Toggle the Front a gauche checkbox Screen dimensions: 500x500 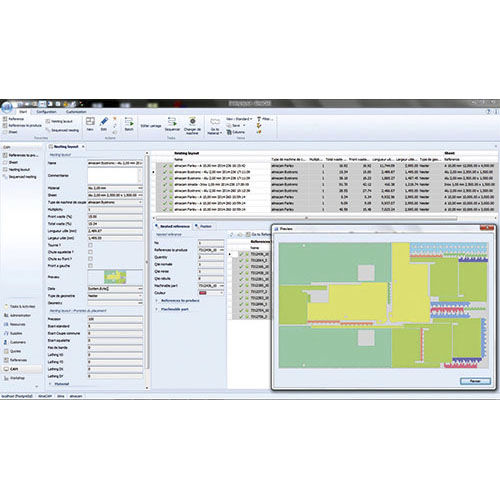pos(90,266)
